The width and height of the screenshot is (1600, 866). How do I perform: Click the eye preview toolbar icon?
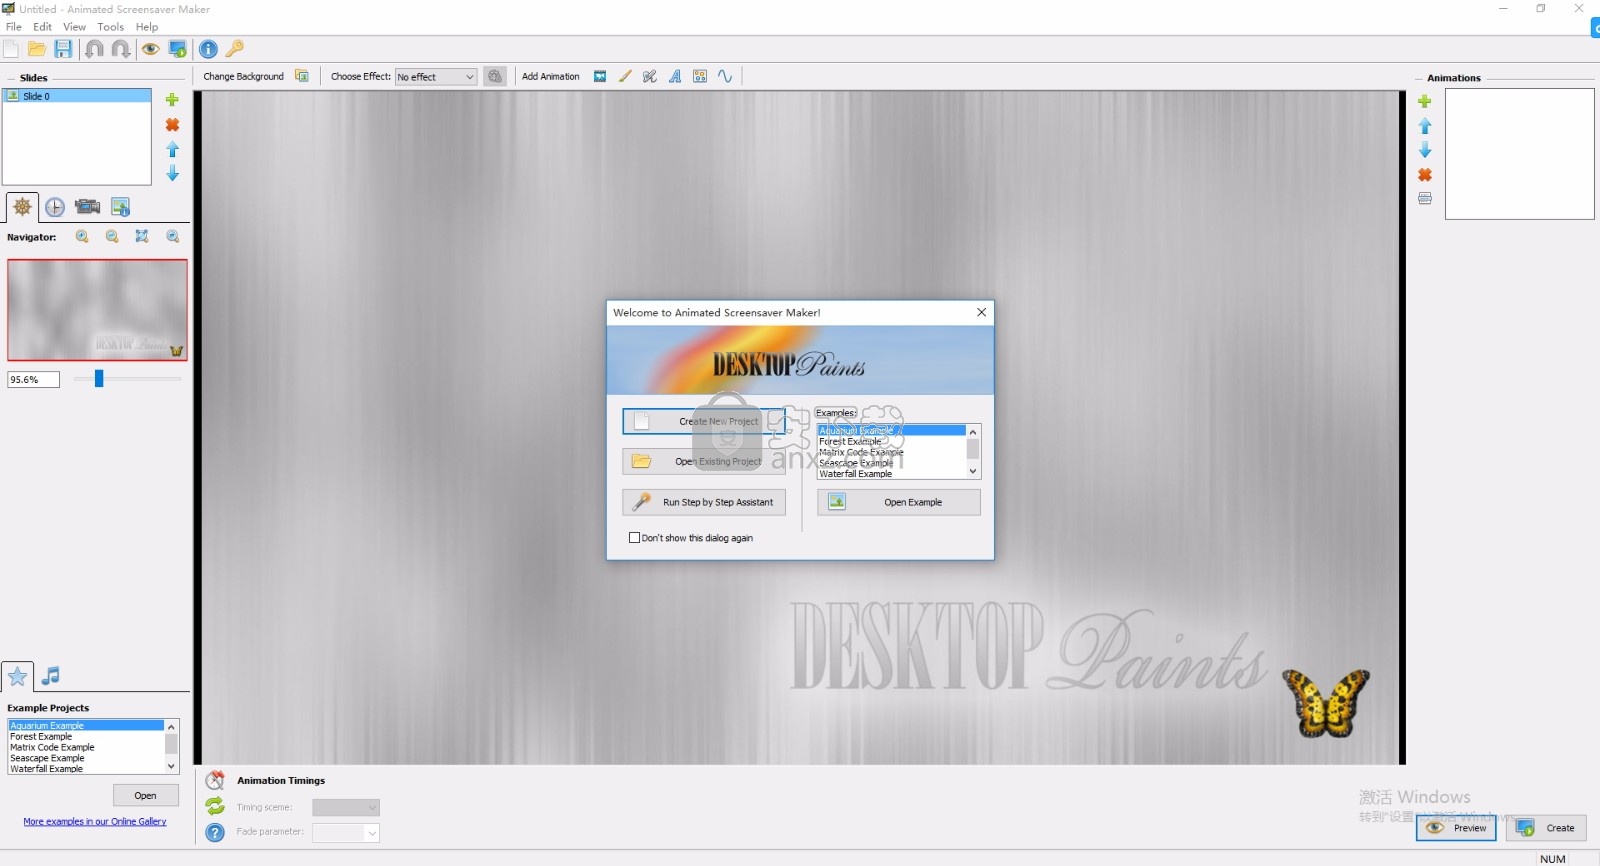pos(151,49)
